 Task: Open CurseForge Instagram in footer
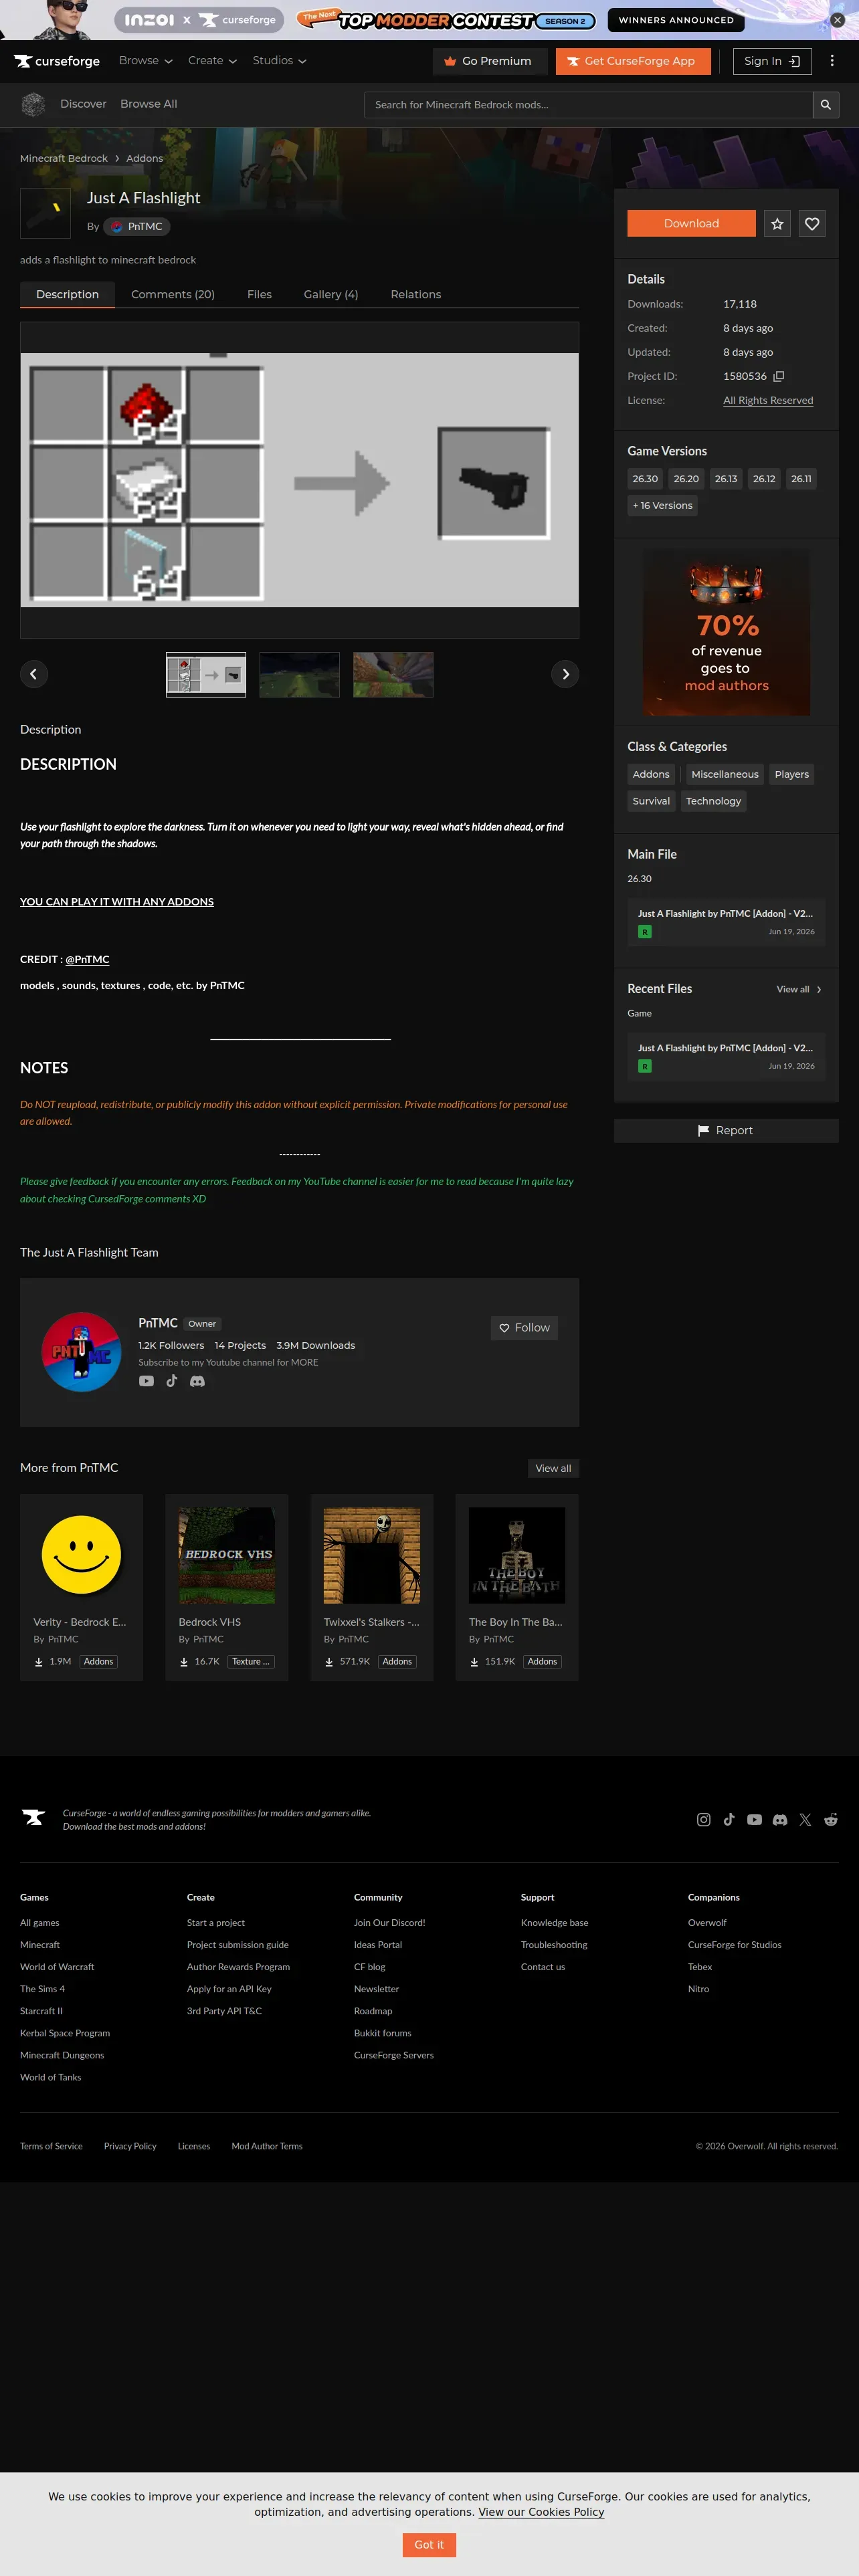704,1820
